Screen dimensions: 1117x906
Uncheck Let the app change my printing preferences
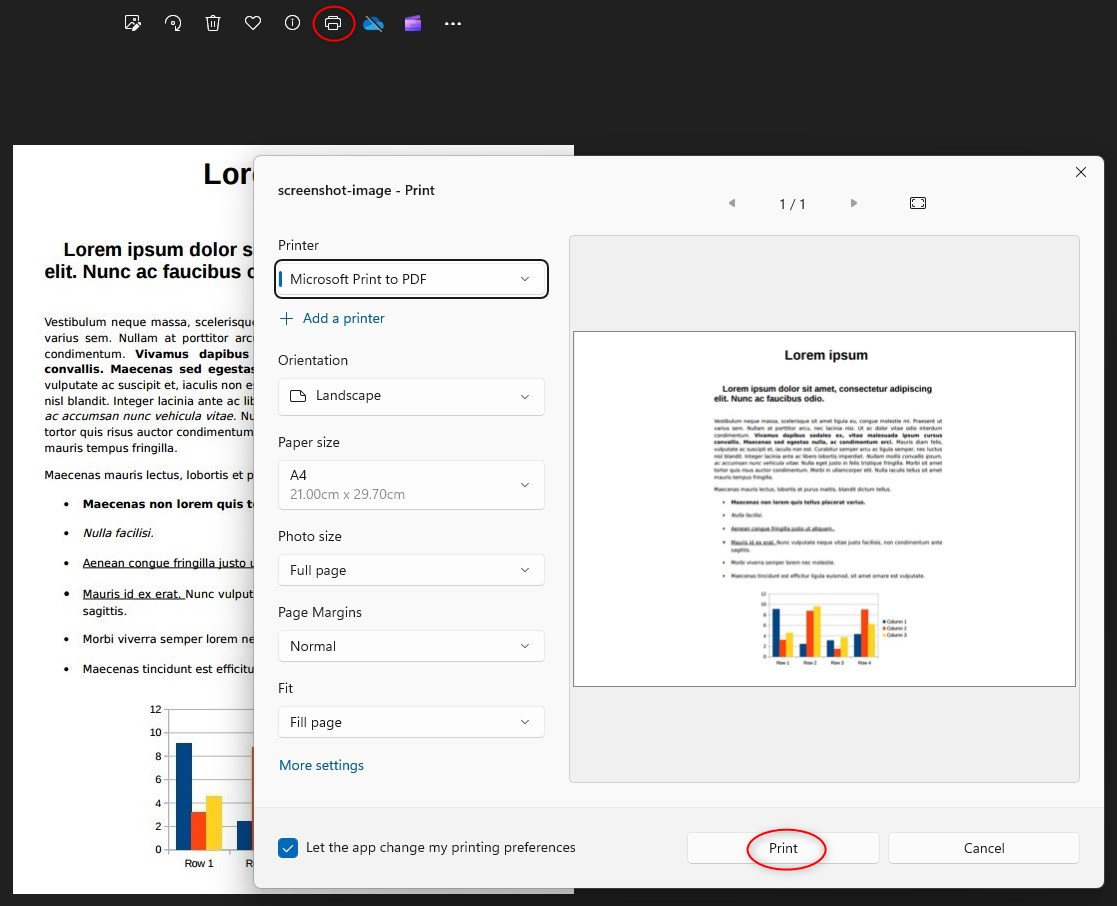click(288, 848)
